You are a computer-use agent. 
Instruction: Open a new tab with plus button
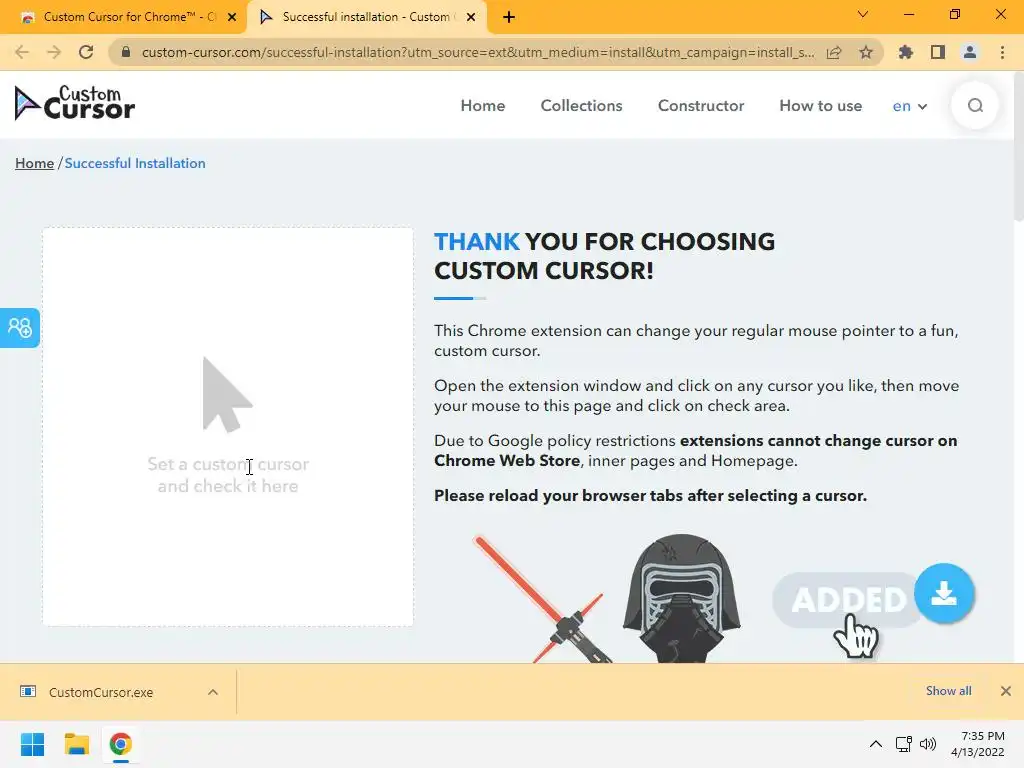pos(509,17)
